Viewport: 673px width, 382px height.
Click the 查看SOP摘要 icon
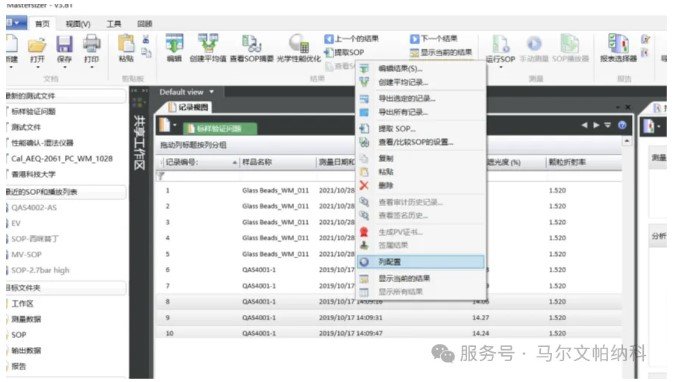click(252, 43)
